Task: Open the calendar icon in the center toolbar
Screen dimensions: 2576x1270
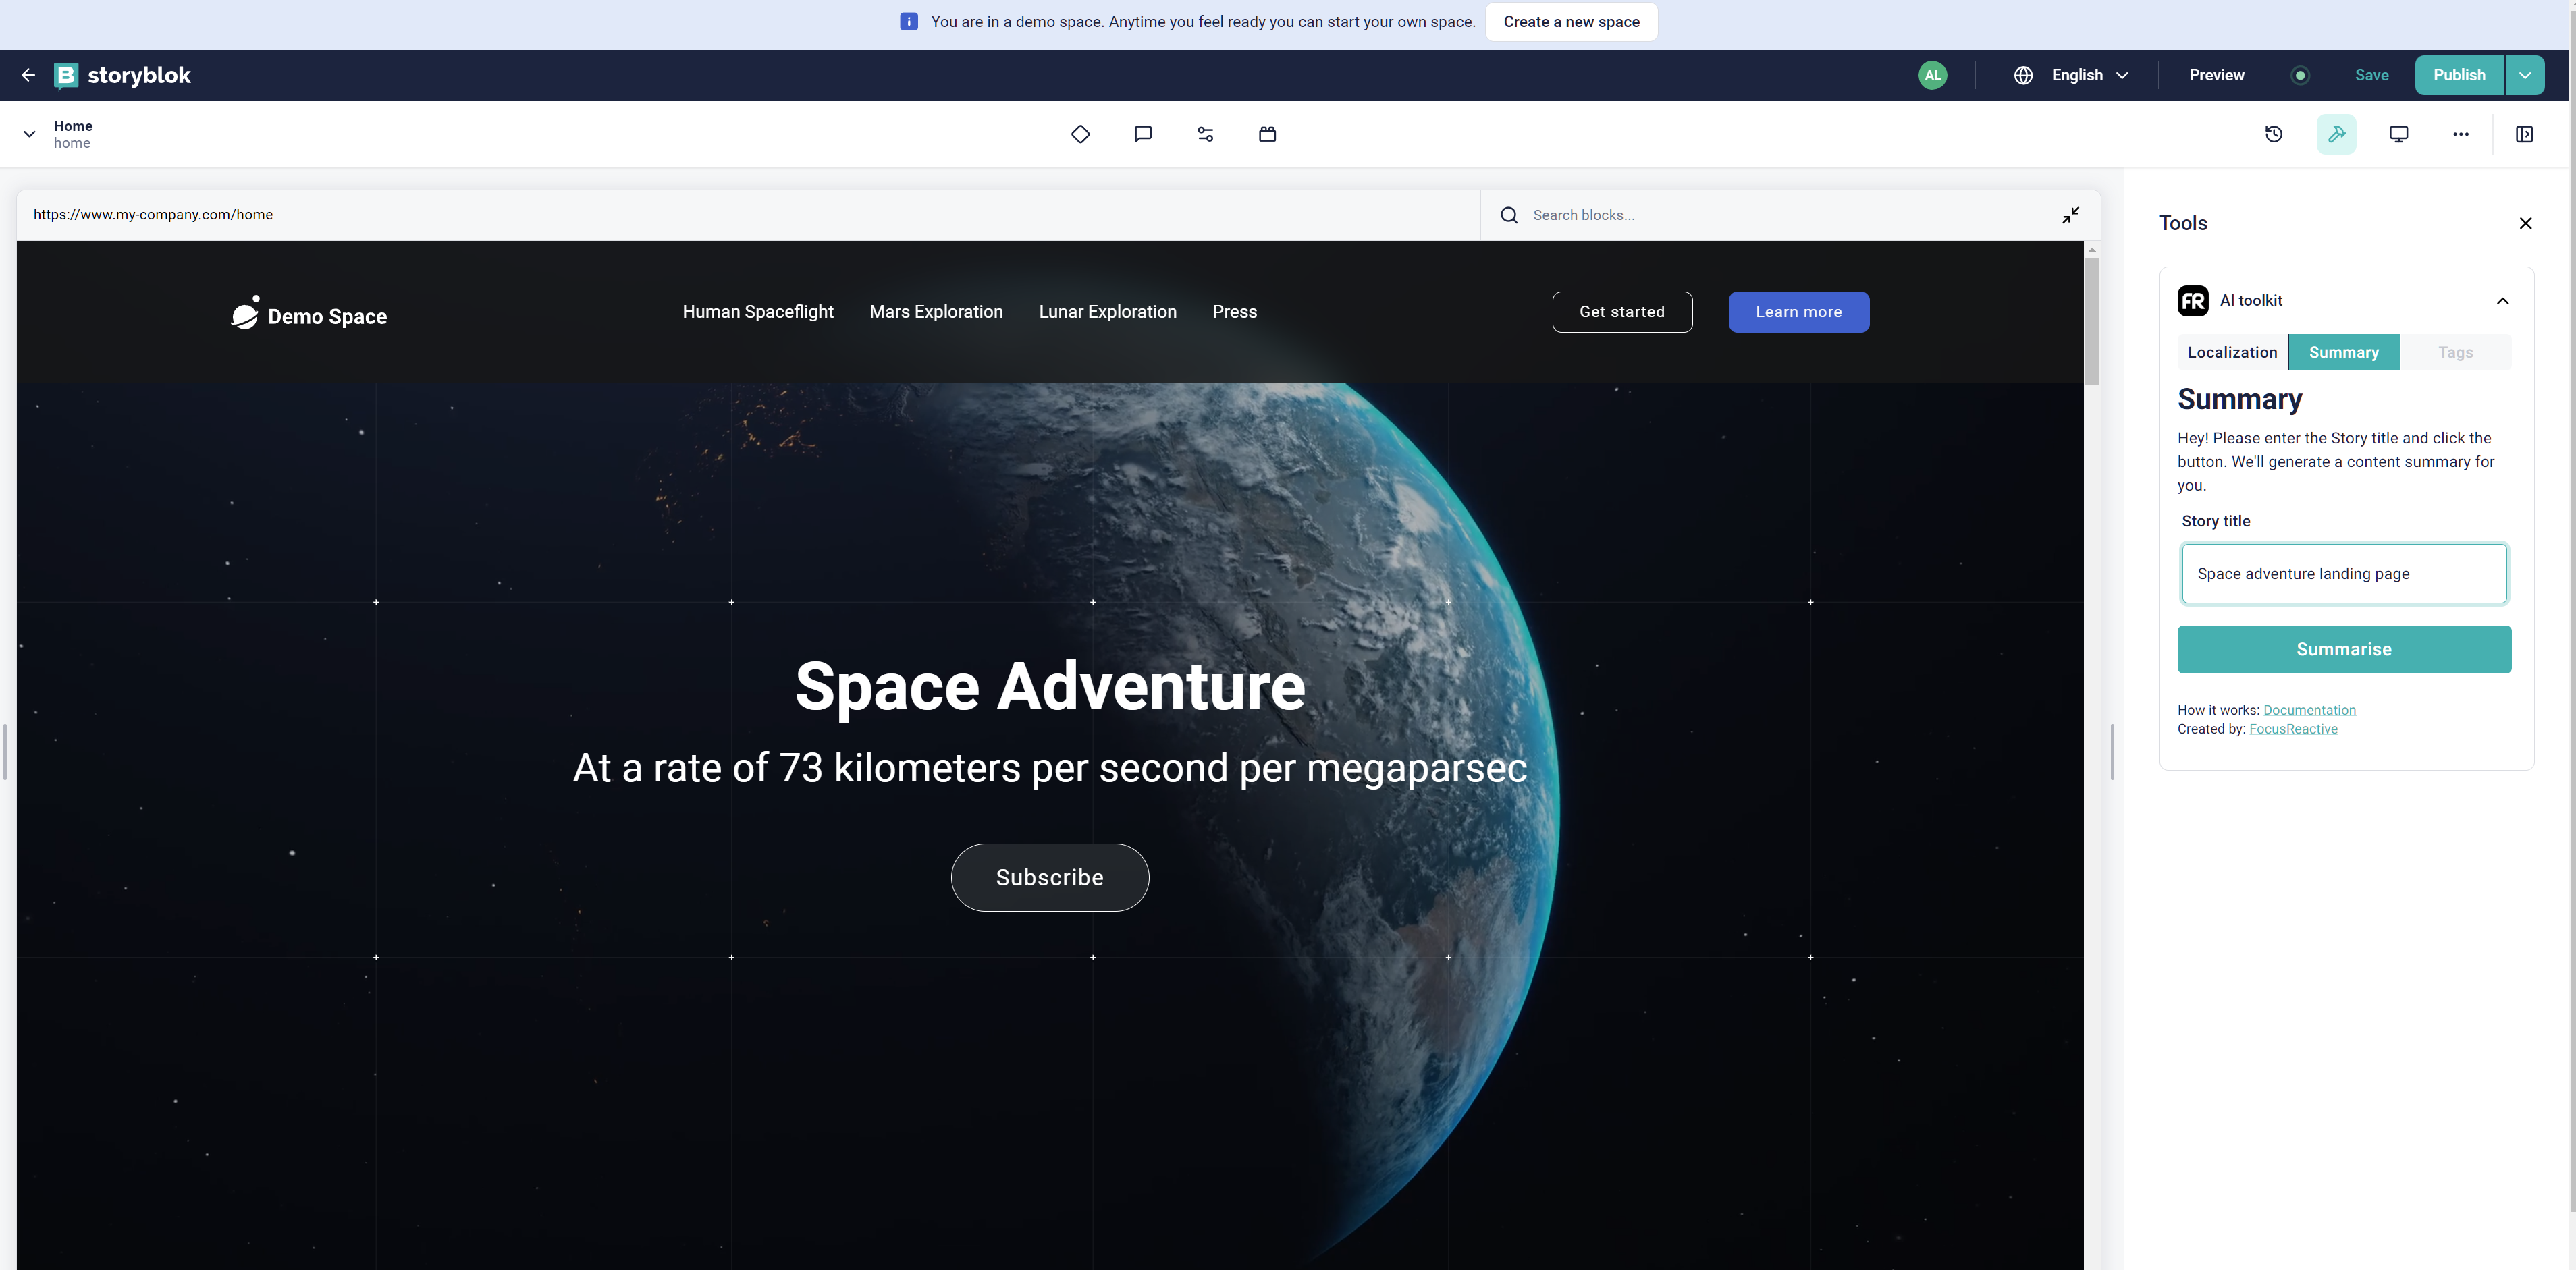Action: coord(1267,134)
